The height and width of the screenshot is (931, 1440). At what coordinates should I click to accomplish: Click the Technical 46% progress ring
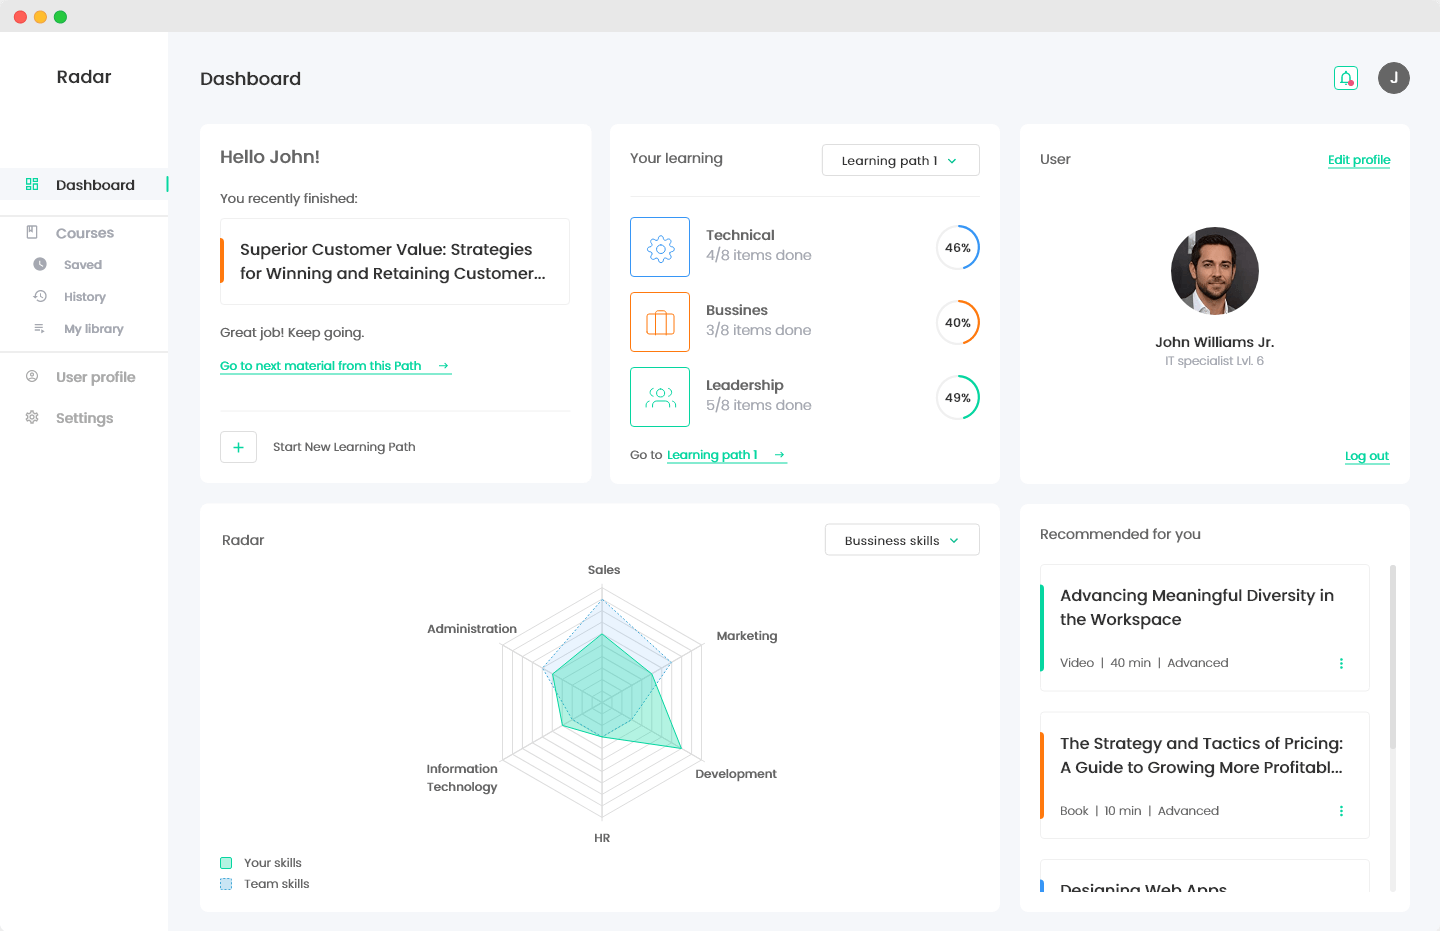958,247
